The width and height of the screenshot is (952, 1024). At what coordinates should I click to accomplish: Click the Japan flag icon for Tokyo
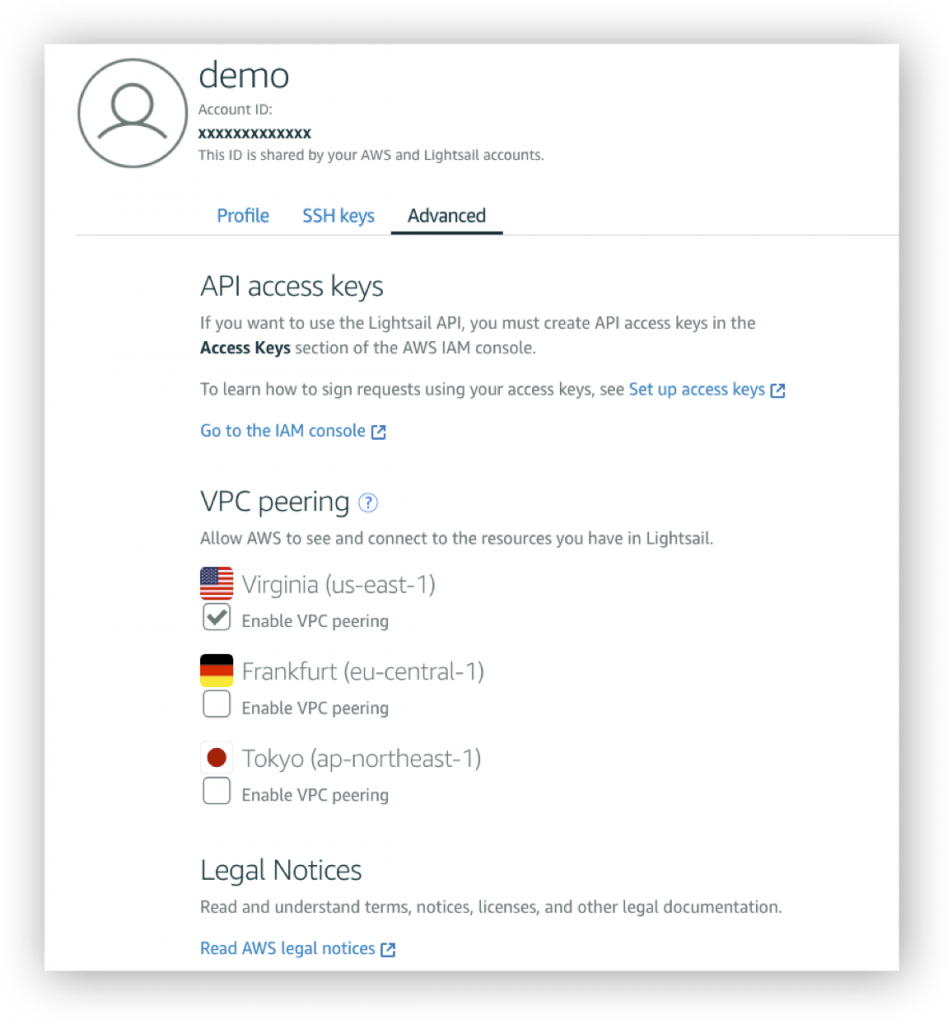(x=217, y=758)
